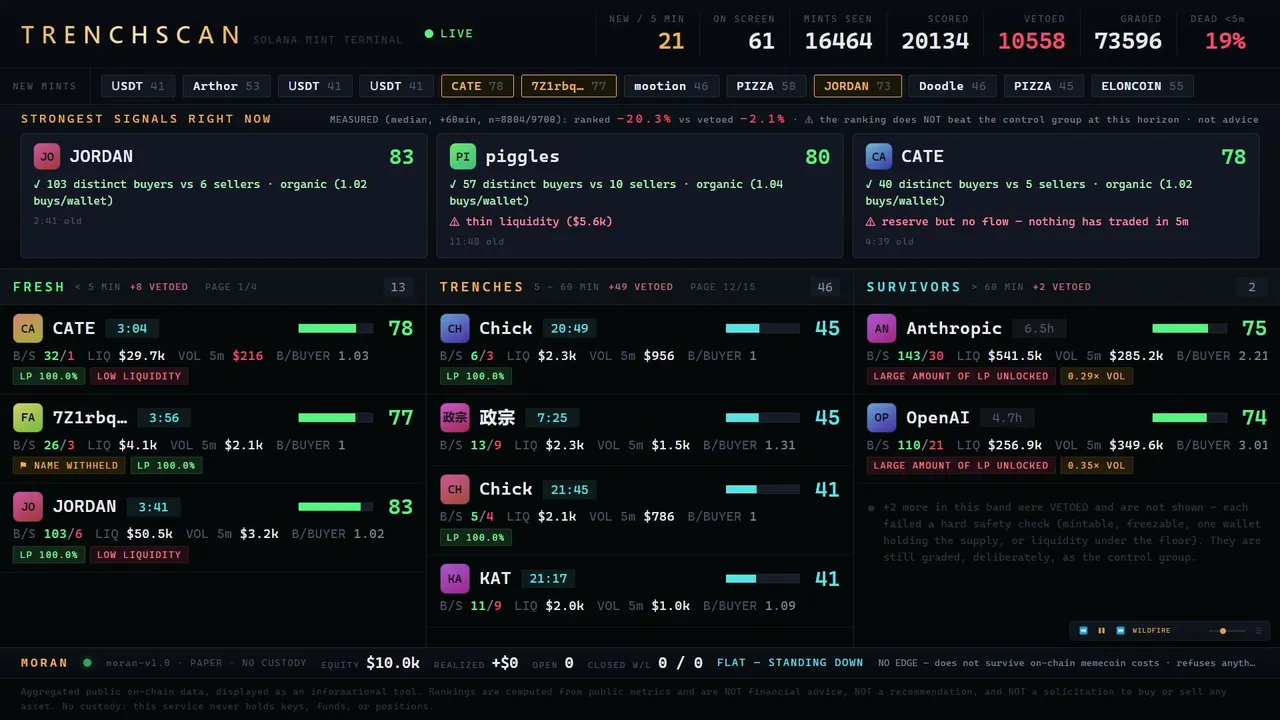
Task: Click the VETOED 10558 header stat
Action: (1031, 33)
